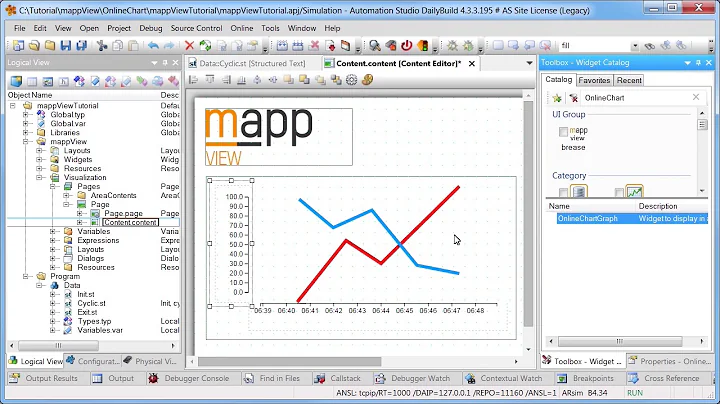
Task: Open the document tabs list dropdown arrow
Action: pyautogui.click(x=529, y=63)
